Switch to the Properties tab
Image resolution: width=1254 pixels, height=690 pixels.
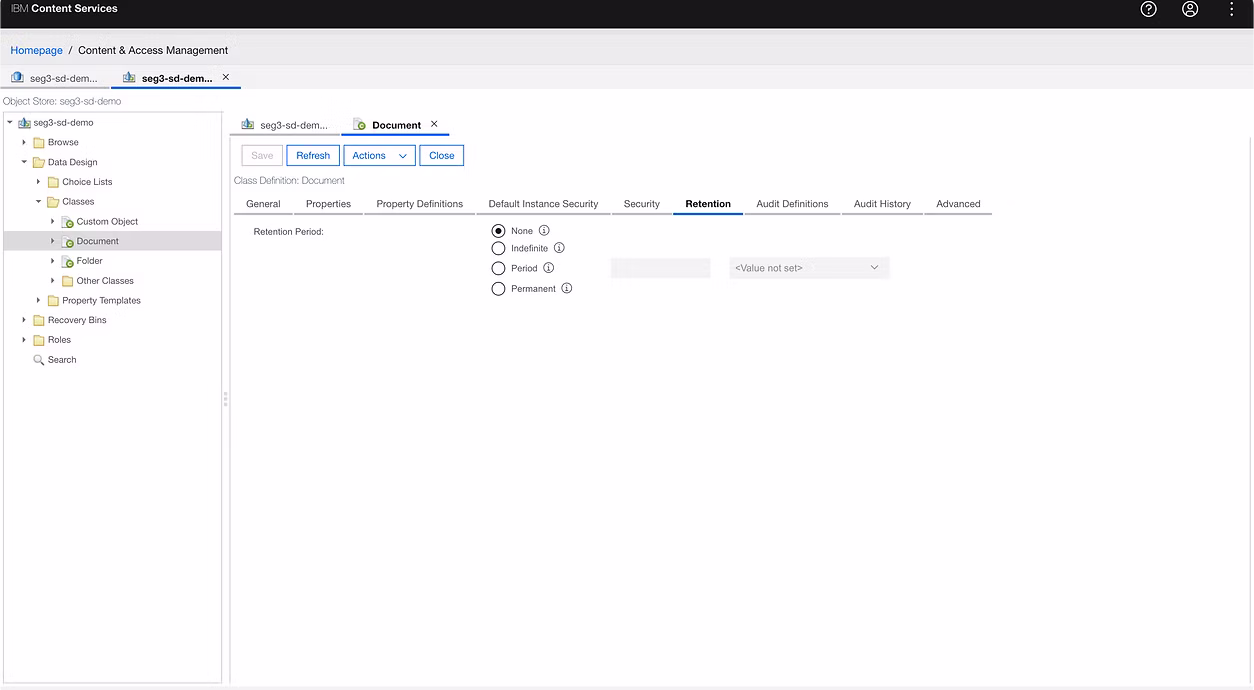(x=328, y=204)
